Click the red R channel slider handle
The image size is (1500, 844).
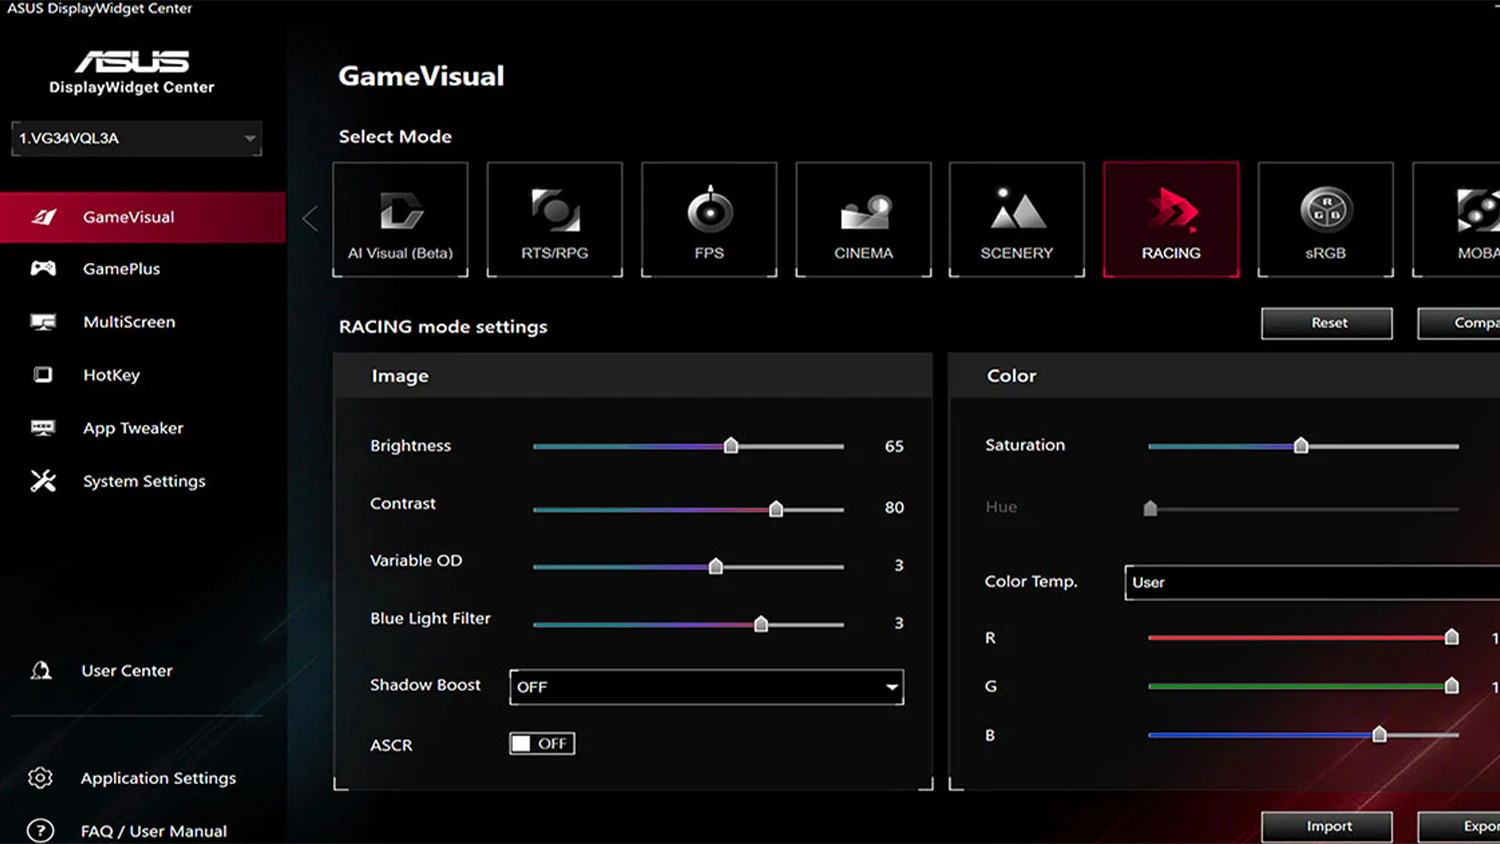1452,637
